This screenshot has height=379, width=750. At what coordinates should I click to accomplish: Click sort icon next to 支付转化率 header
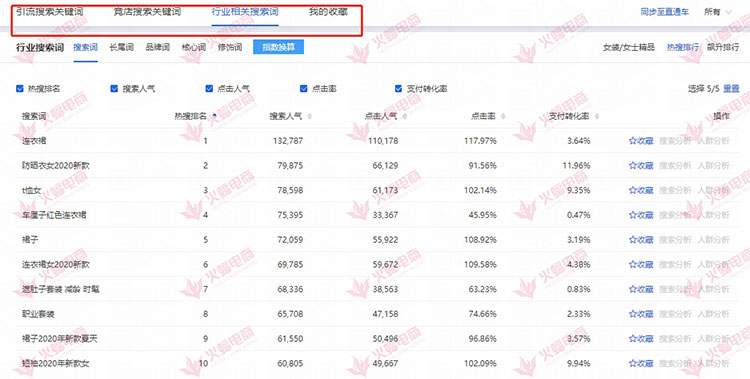[596, 116]
